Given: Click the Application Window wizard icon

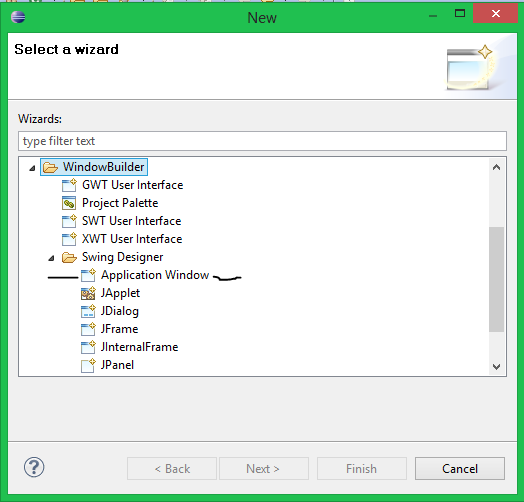Looking at the screenshot, I should 89,275.
